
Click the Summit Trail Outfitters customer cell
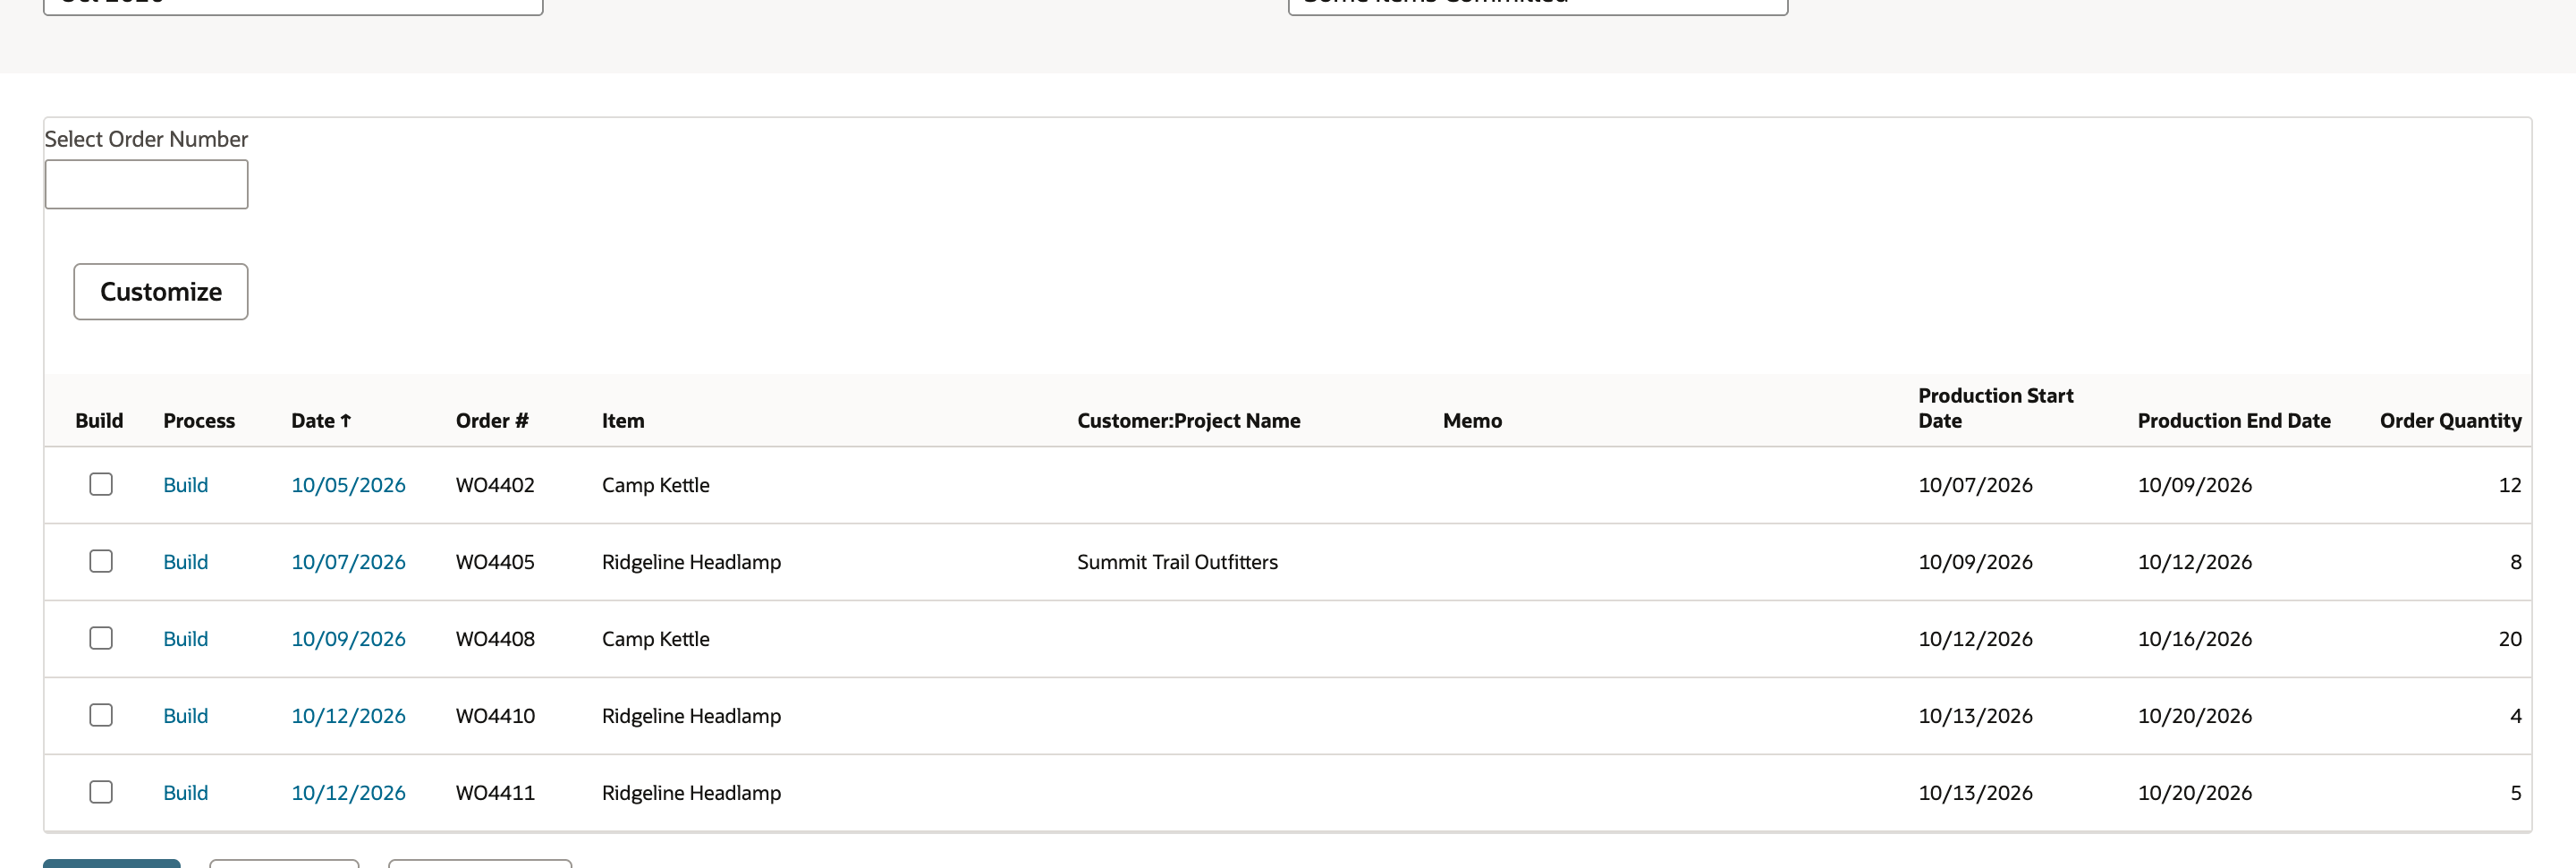coord(1177,562)
